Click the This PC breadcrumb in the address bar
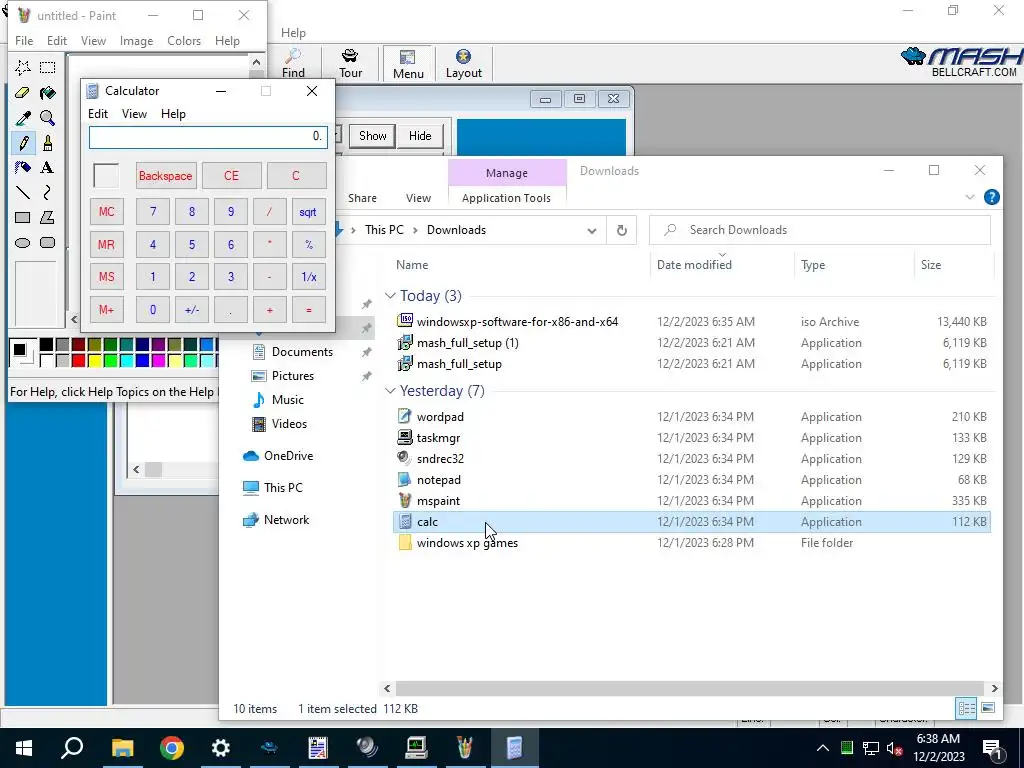This screenshot has height=768, width=1024. 384,230
